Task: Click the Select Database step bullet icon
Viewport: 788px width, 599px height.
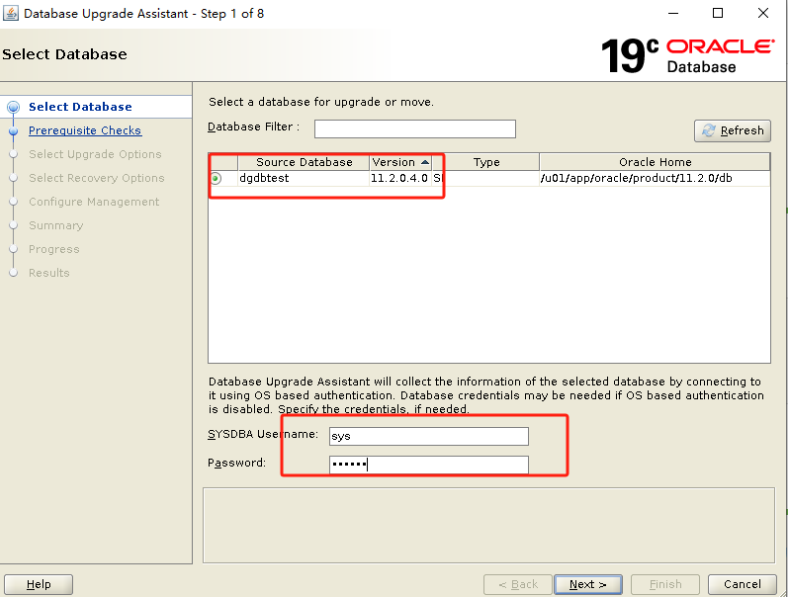Action: [x=14, y=107]
